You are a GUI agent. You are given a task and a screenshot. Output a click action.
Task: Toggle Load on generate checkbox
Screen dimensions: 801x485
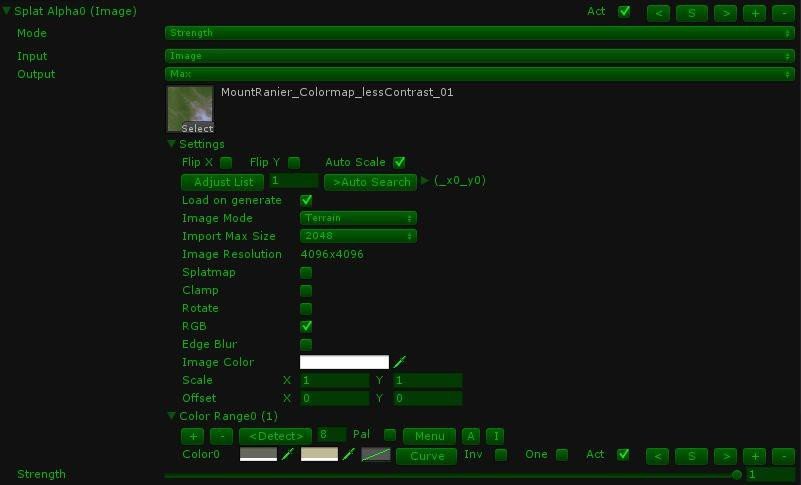[x=306, y=200]
